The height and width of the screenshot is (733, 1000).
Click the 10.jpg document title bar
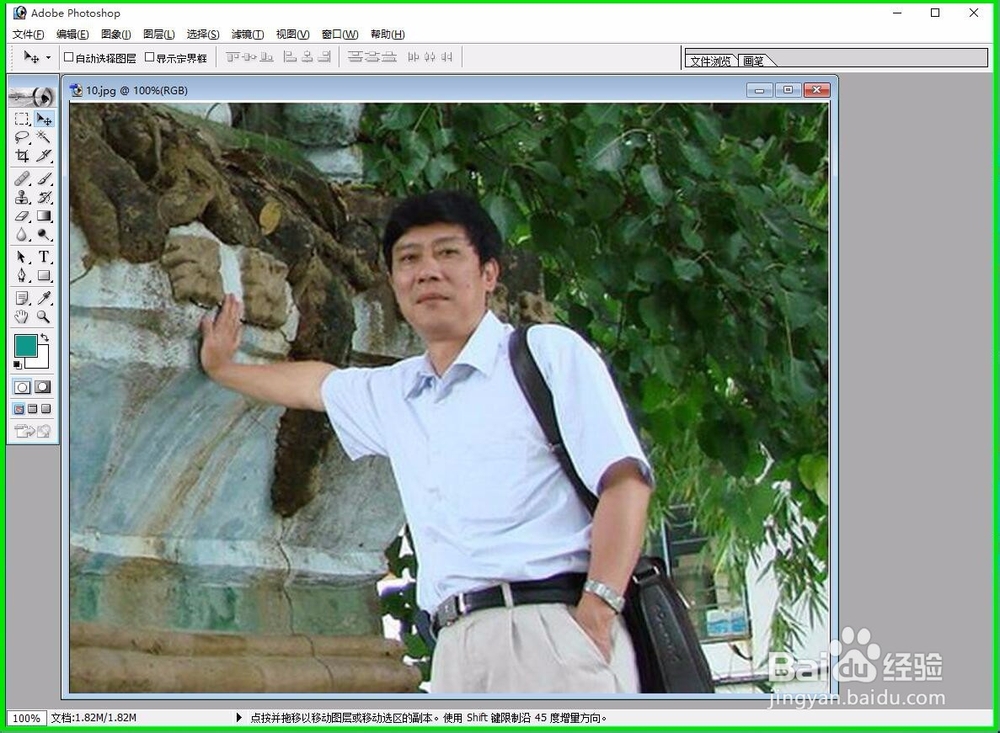click(450, 90)
